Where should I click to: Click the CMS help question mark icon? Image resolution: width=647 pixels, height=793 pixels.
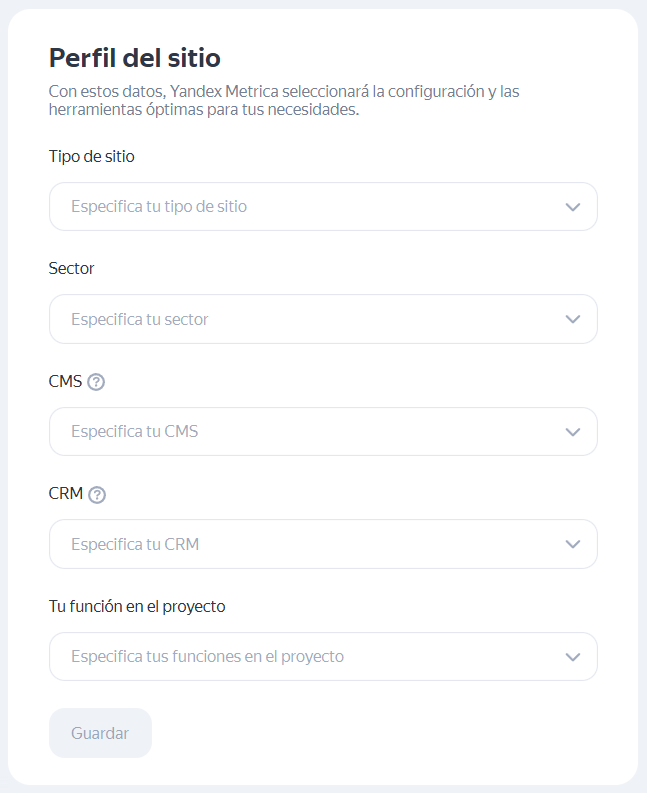[x=96, y=382]
